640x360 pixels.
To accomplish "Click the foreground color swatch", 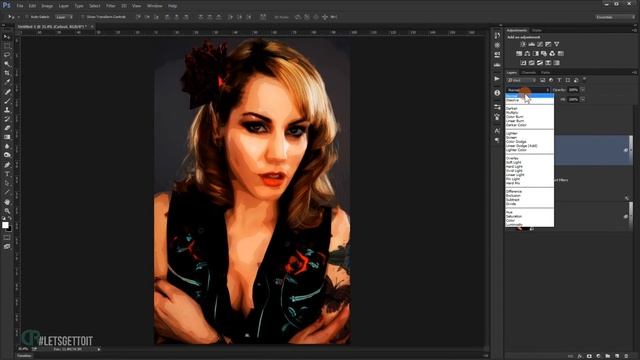I will pyautogui.click(x=5, y=225).
